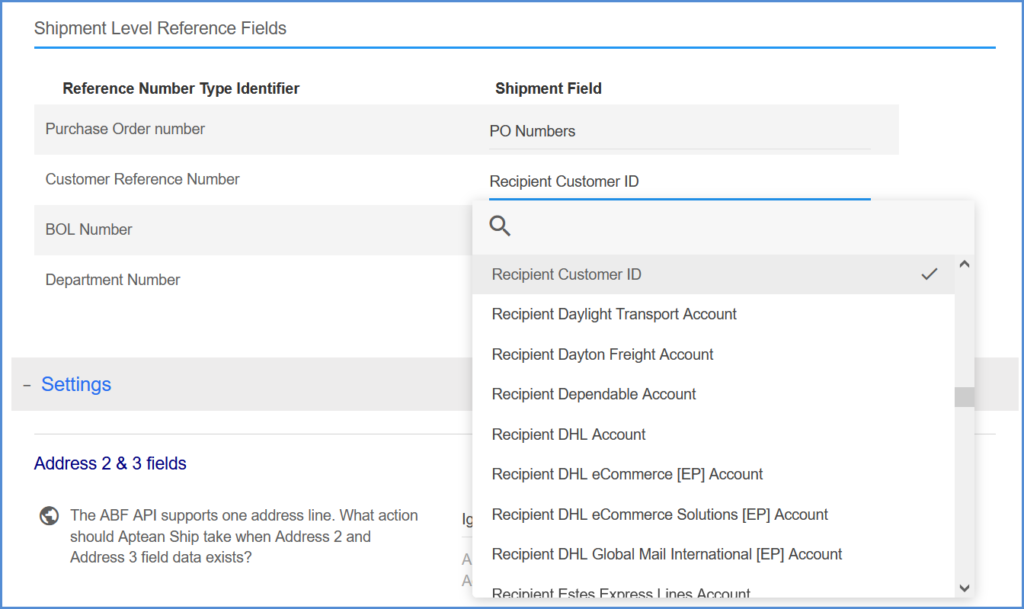The height and width of the screenshot is (609, 1024).
Task: Select Recipient DHL eCommerce [EP] Account option
Action: tap(627, 474)
